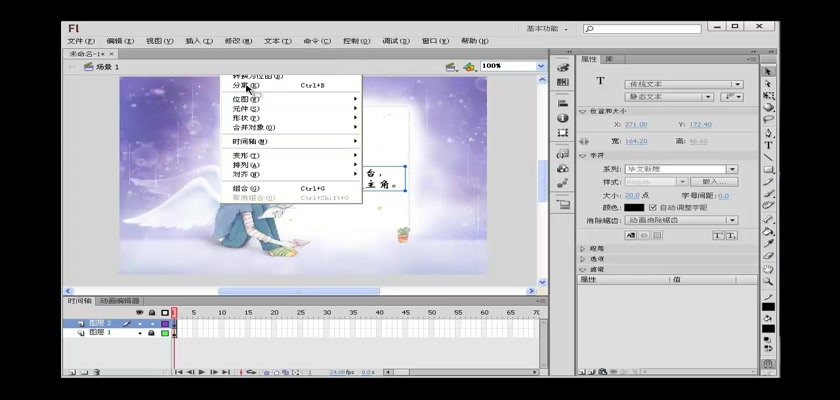Select the Lasso tool

(768, 119)
